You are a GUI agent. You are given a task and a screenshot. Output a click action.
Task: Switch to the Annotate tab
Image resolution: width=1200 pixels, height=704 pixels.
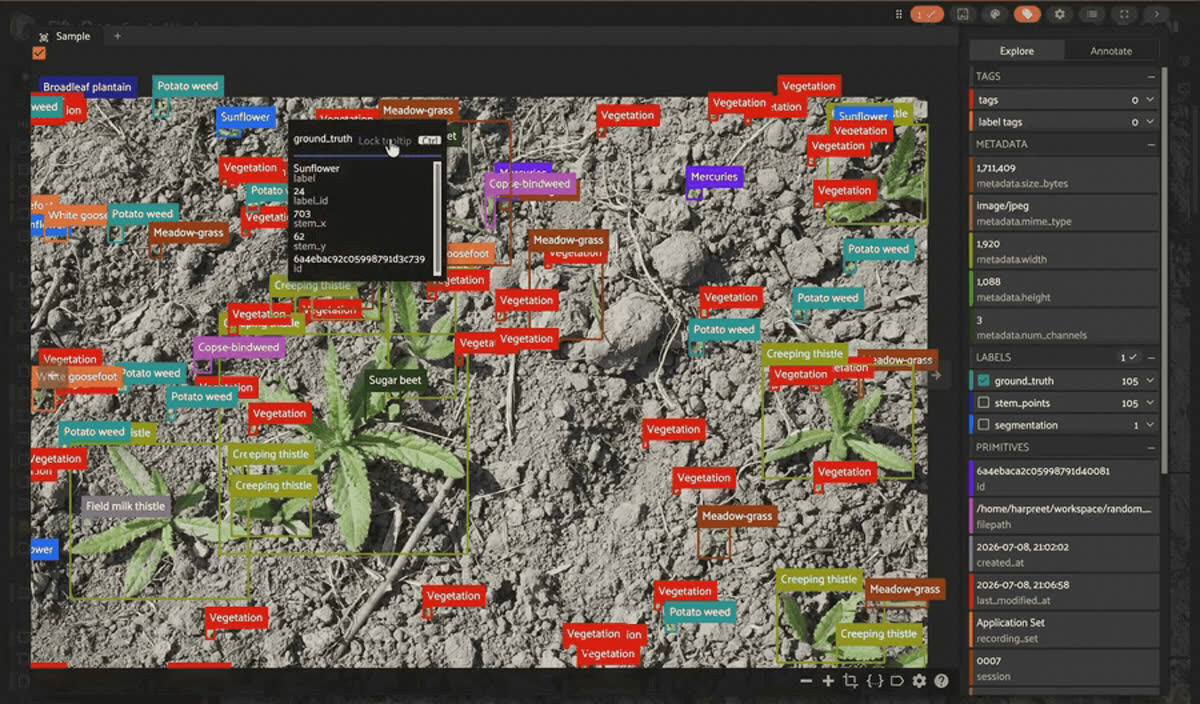click(x=1111, y=51)
